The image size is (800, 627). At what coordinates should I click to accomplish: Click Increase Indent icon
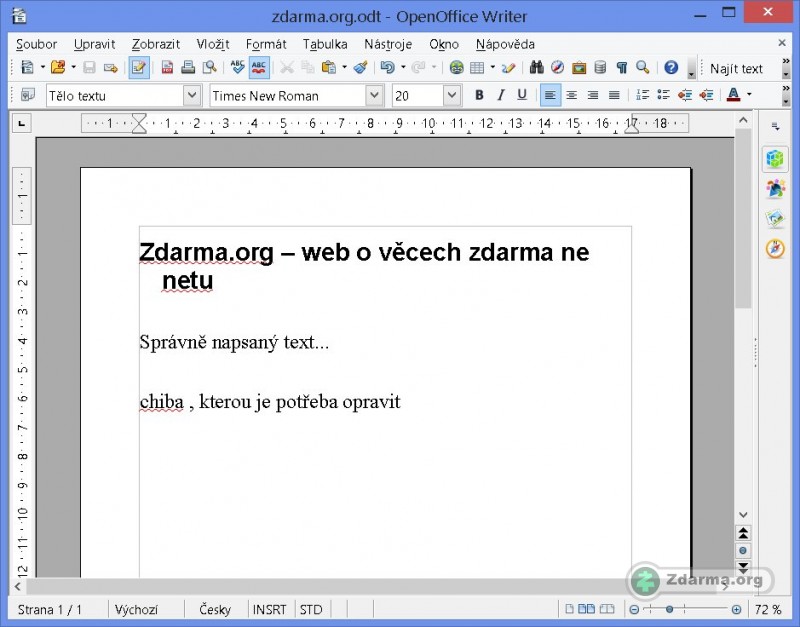click(706, 95)
